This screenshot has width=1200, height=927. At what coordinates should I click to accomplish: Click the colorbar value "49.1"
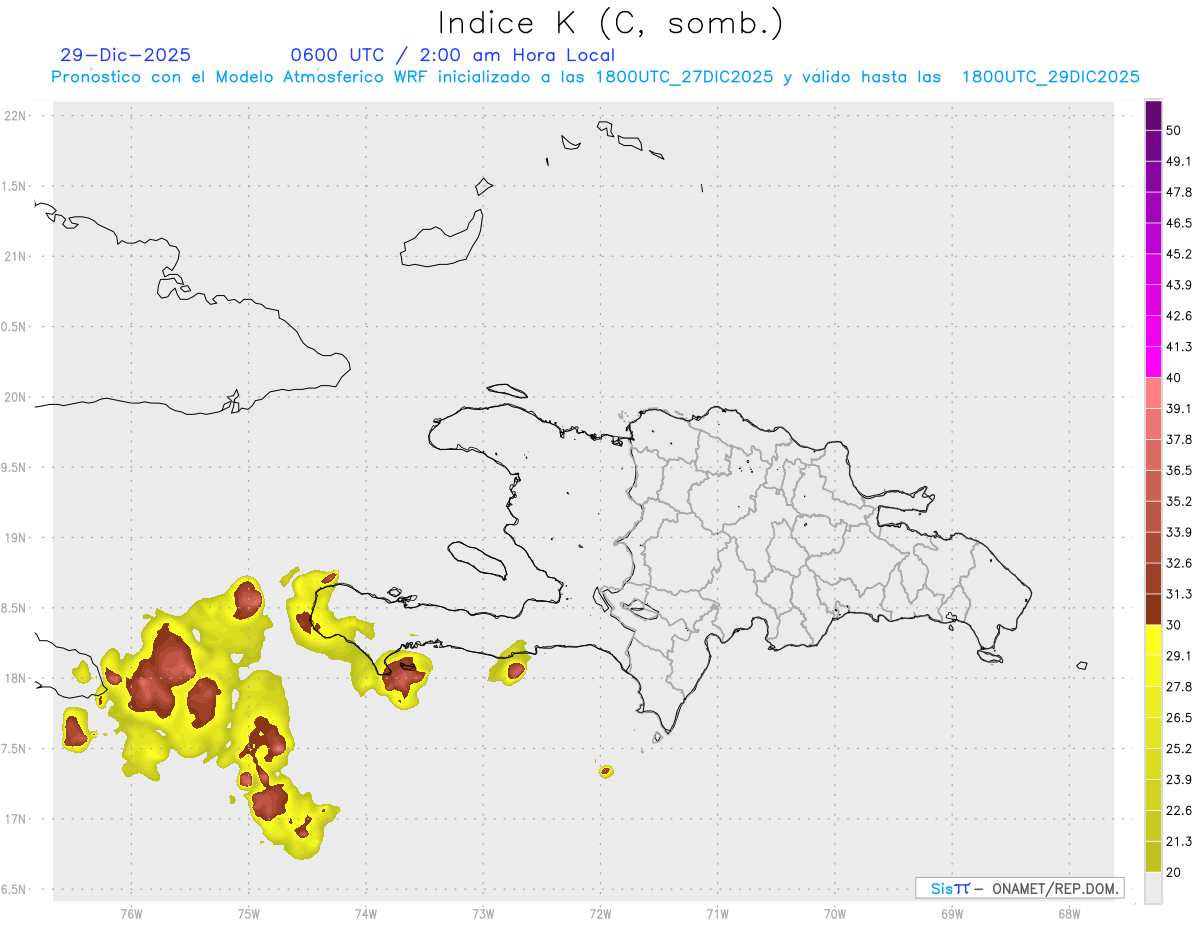click(x=1179, y=161)
